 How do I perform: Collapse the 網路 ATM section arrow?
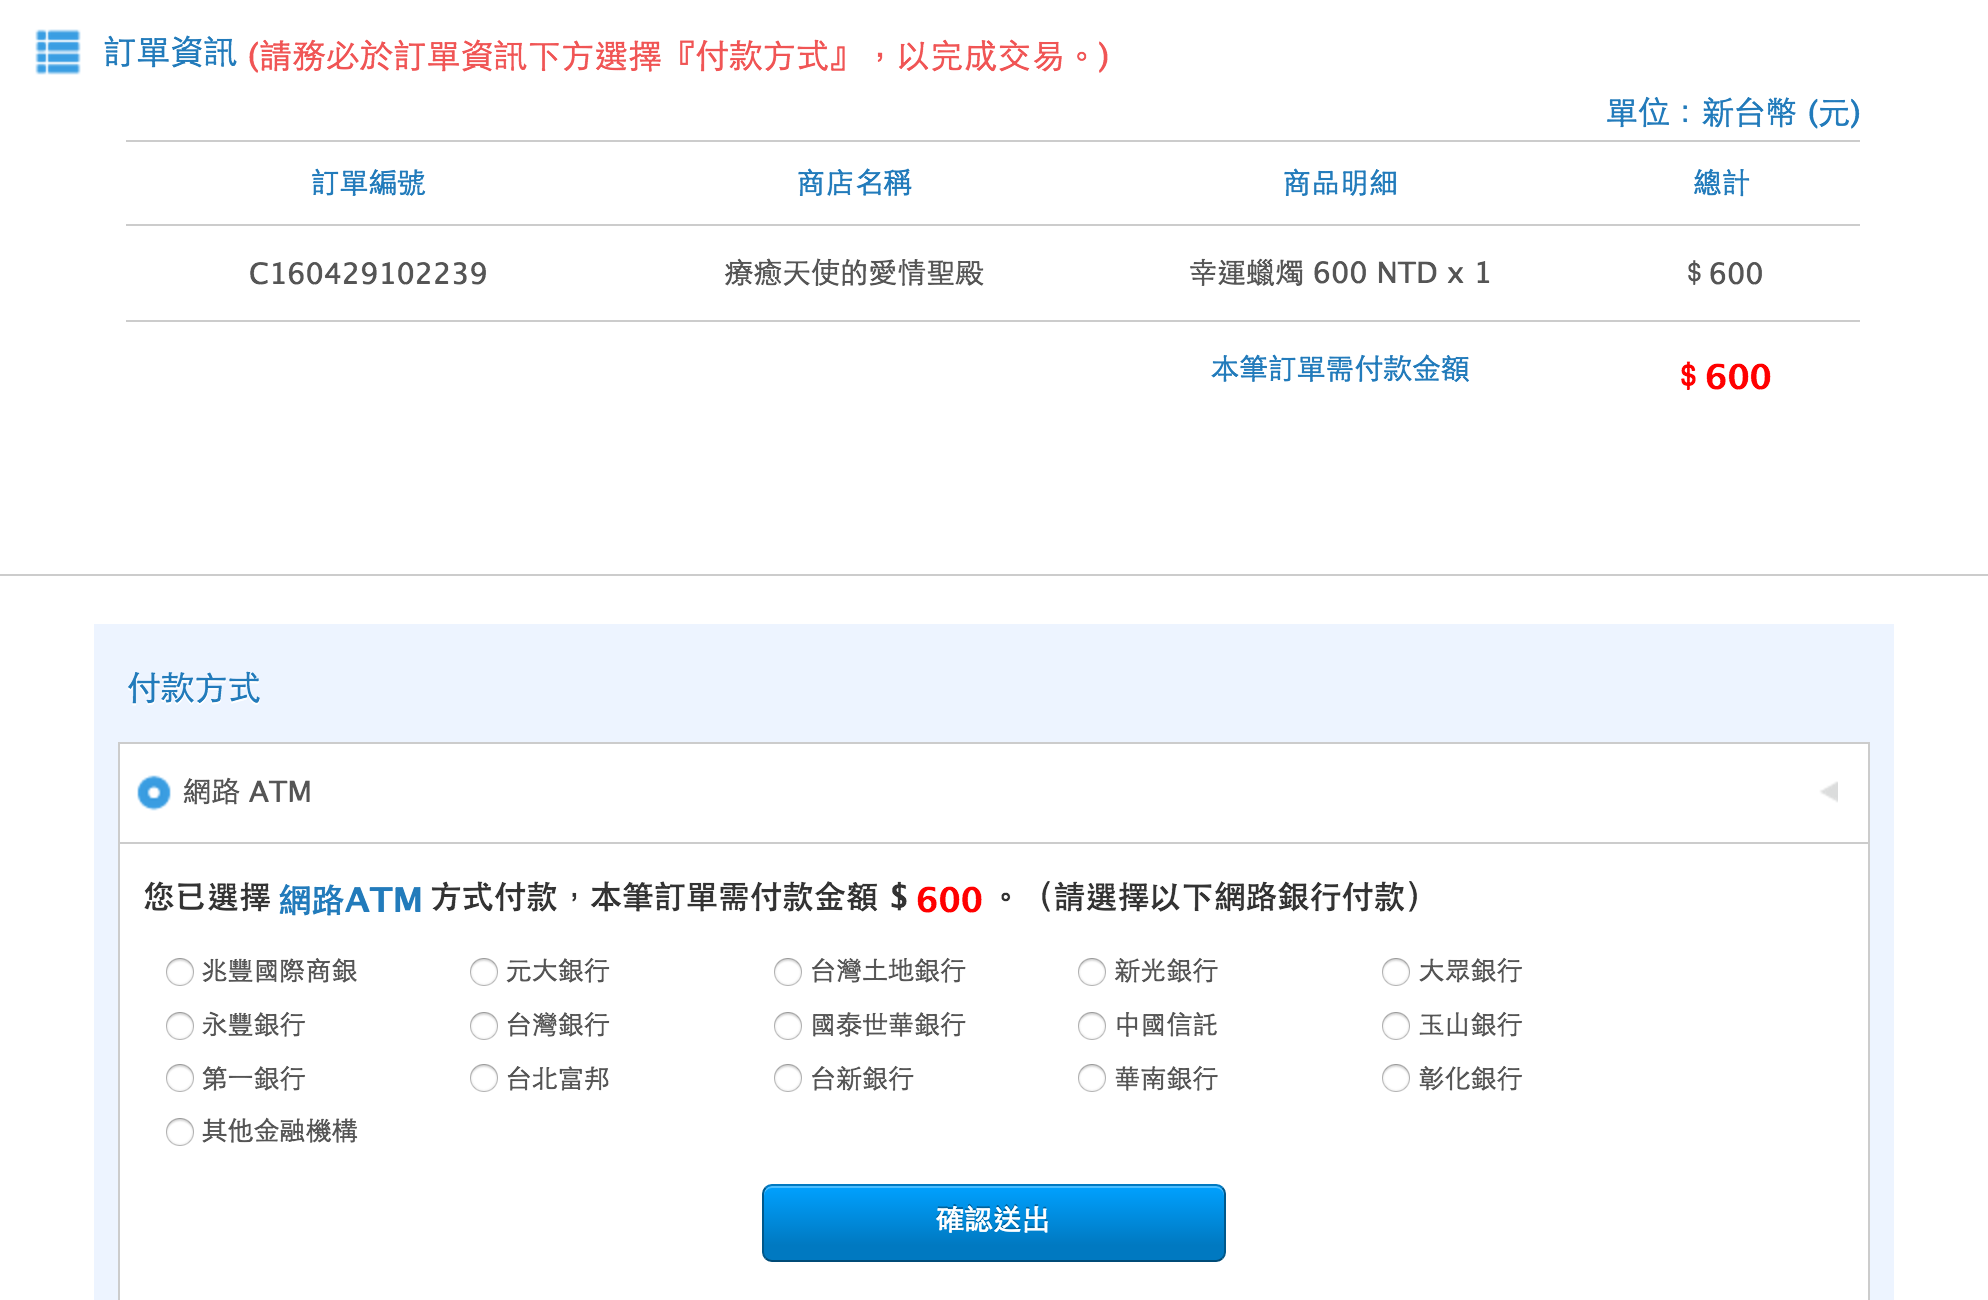pos(1829,792)
